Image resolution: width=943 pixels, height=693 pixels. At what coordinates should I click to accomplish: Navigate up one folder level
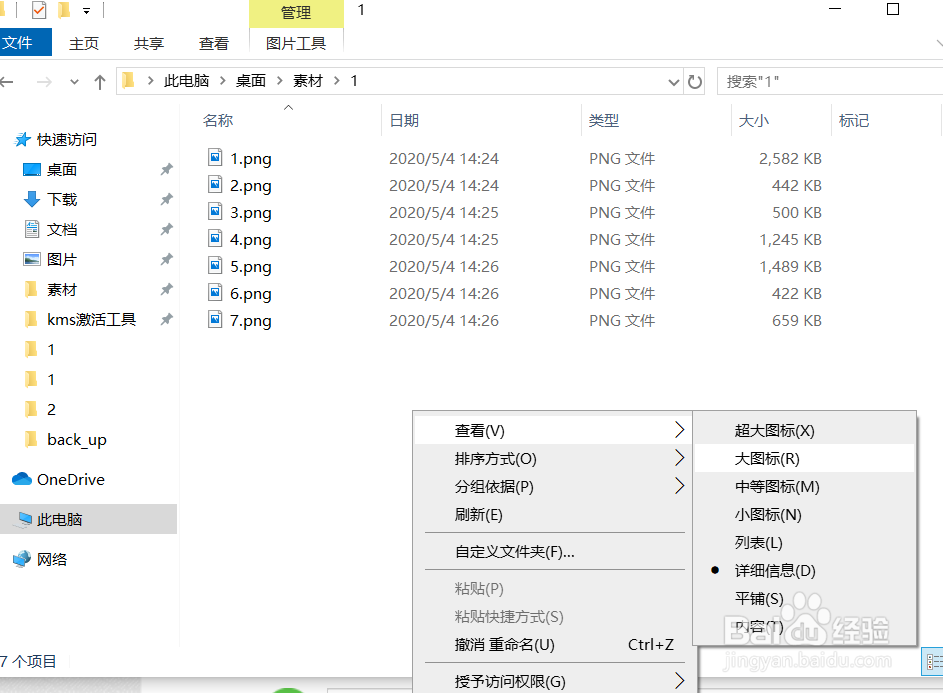click(99, 81)
